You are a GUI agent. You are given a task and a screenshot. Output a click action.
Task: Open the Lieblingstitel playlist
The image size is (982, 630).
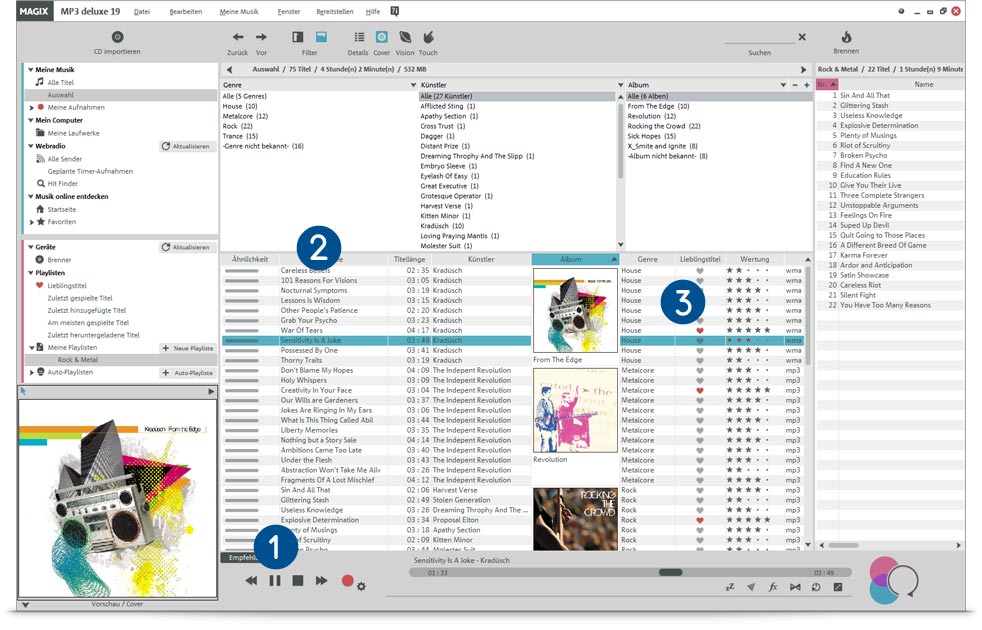coord(67,285)
